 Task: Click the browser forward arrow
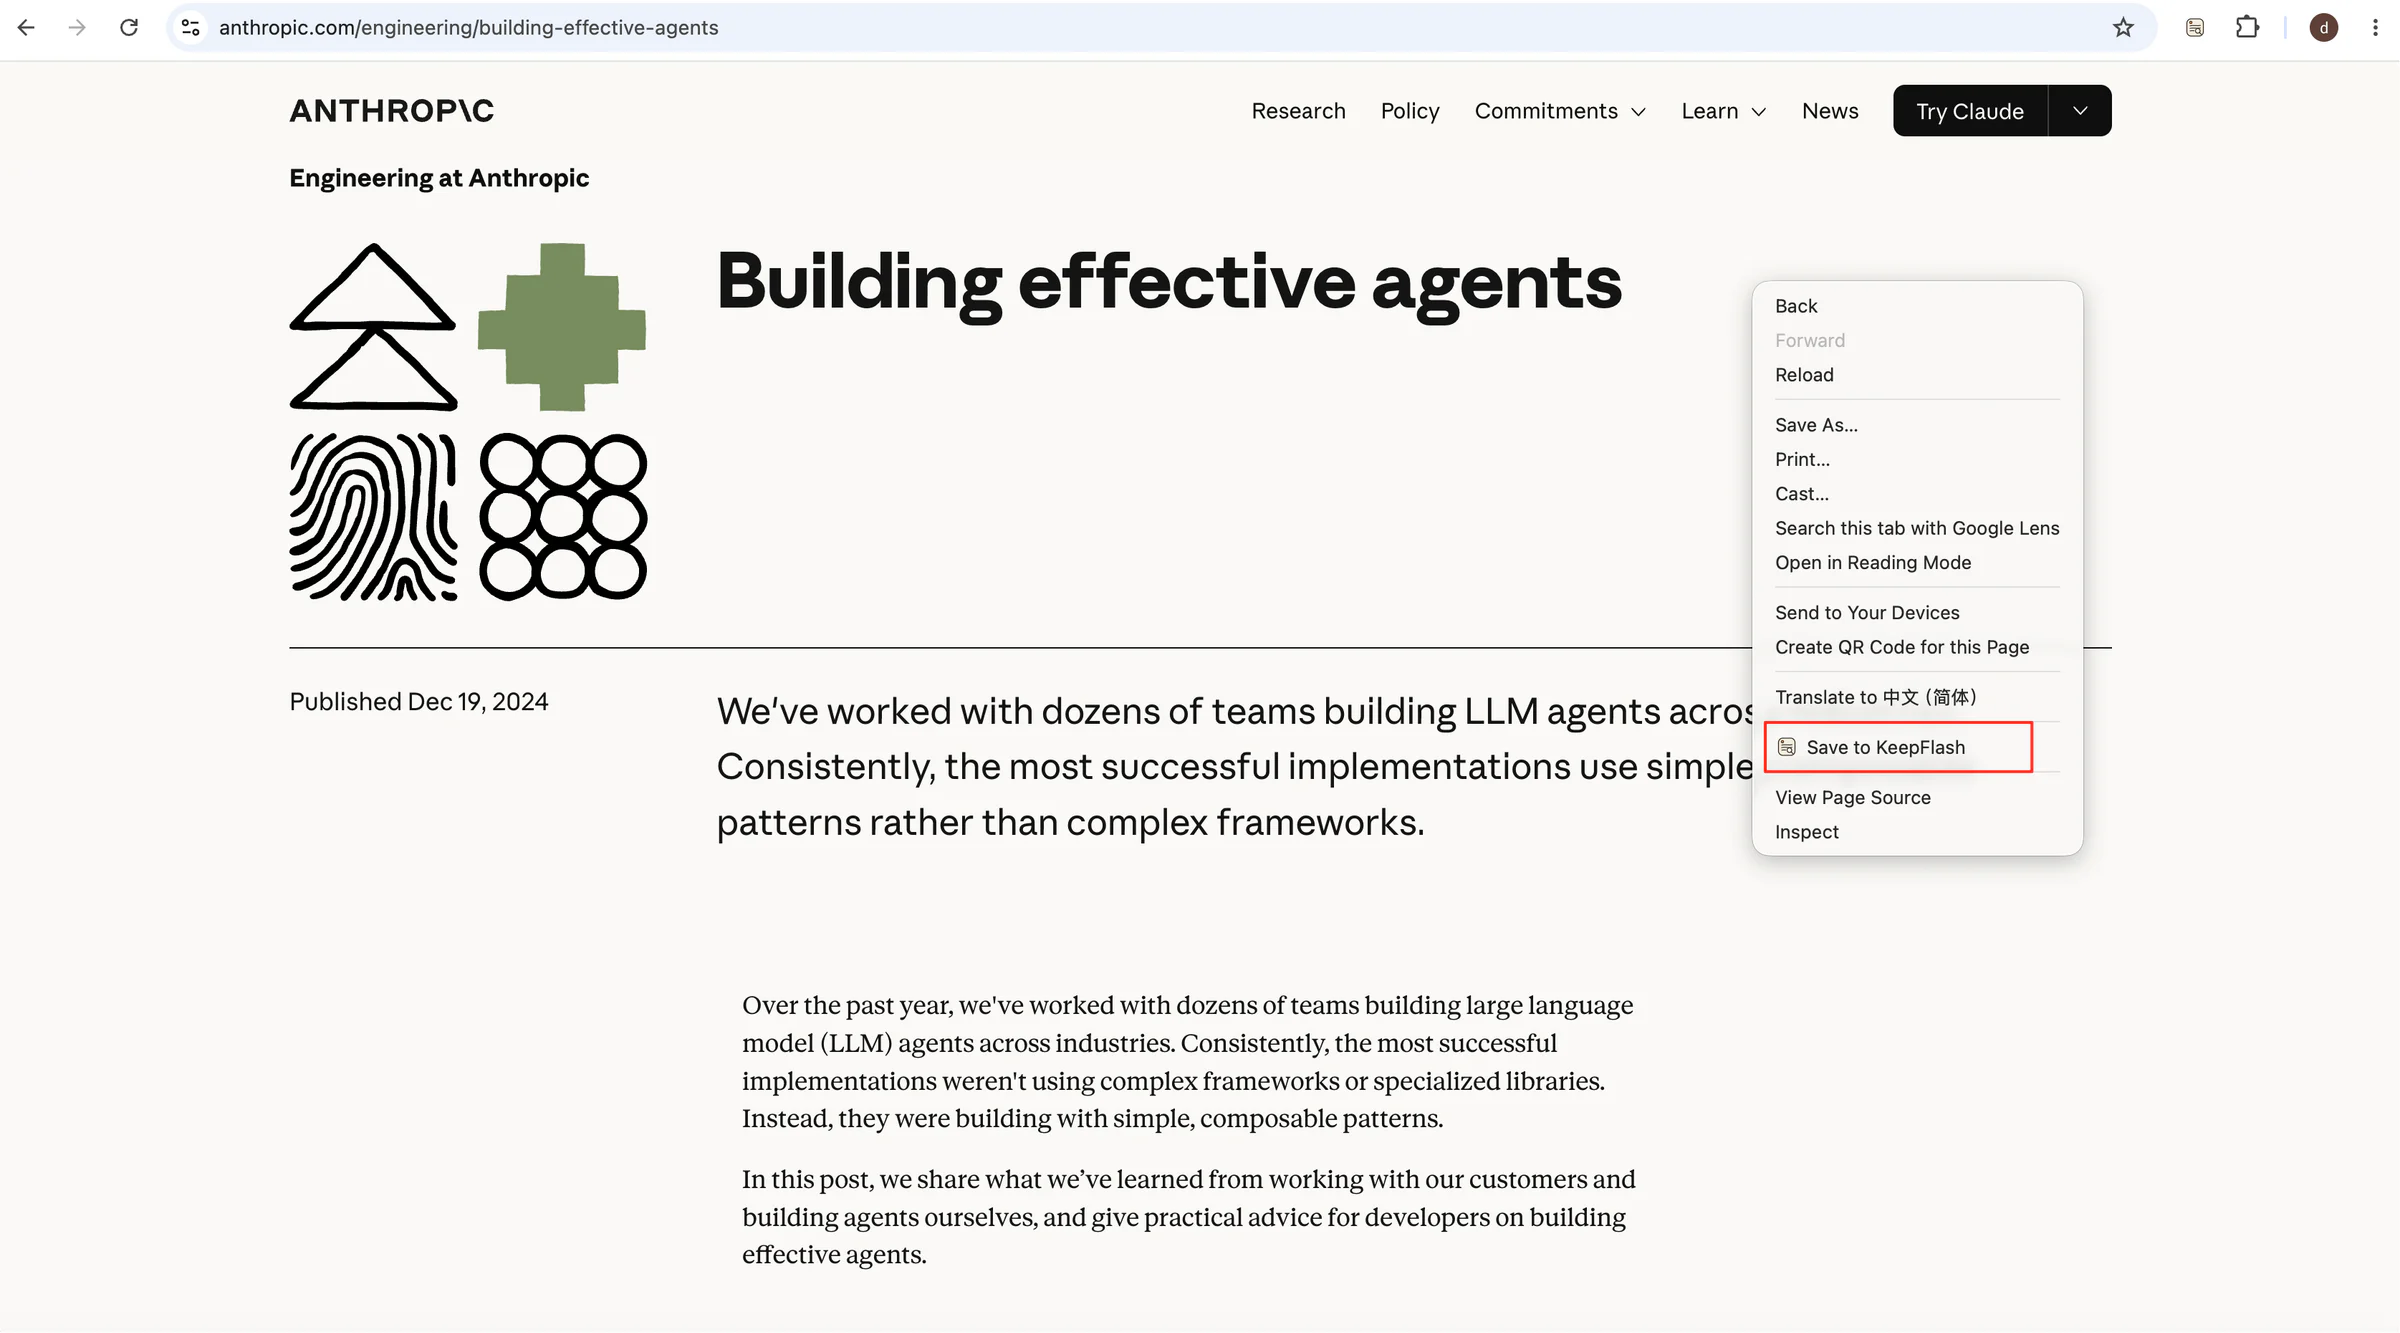(77, 28)
